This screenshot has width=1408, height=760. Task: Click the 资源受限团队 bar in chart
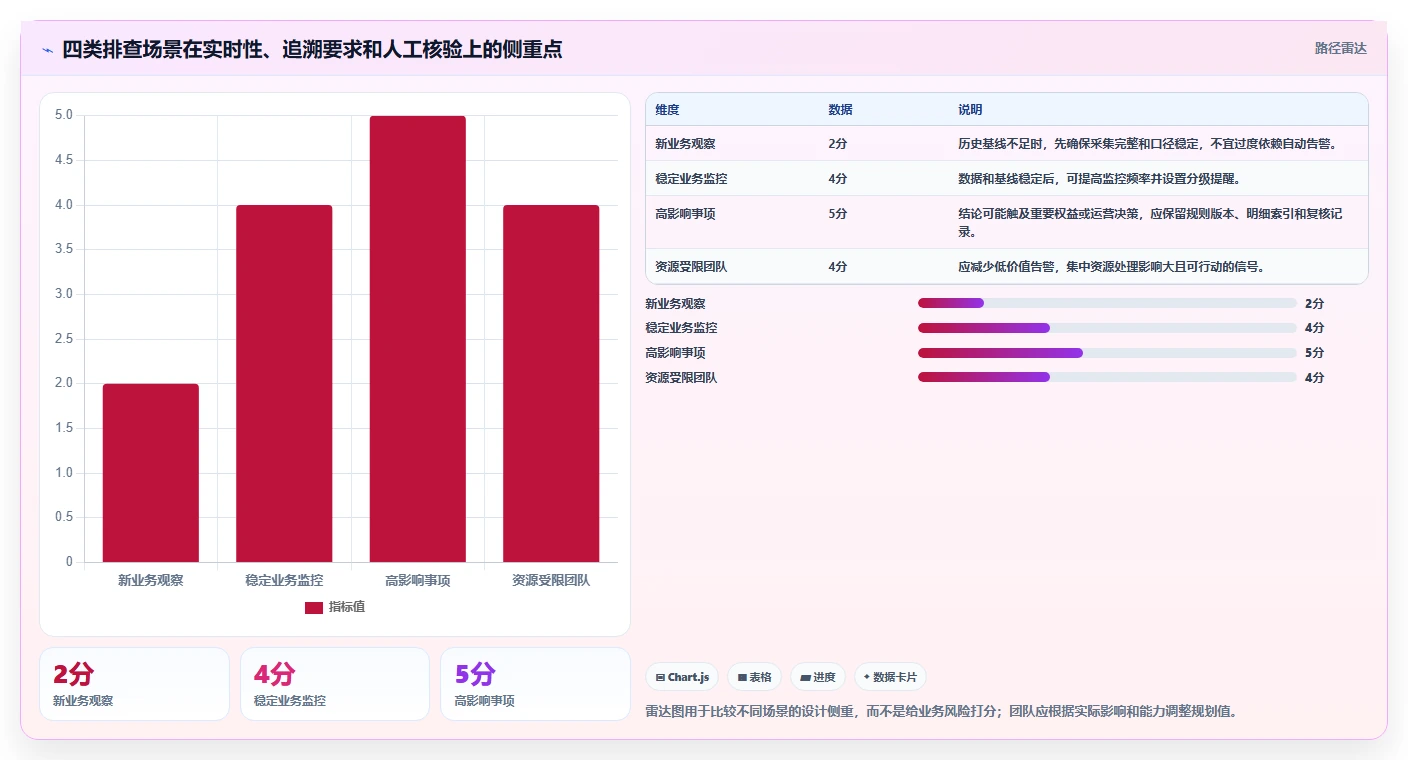point(551,384)
